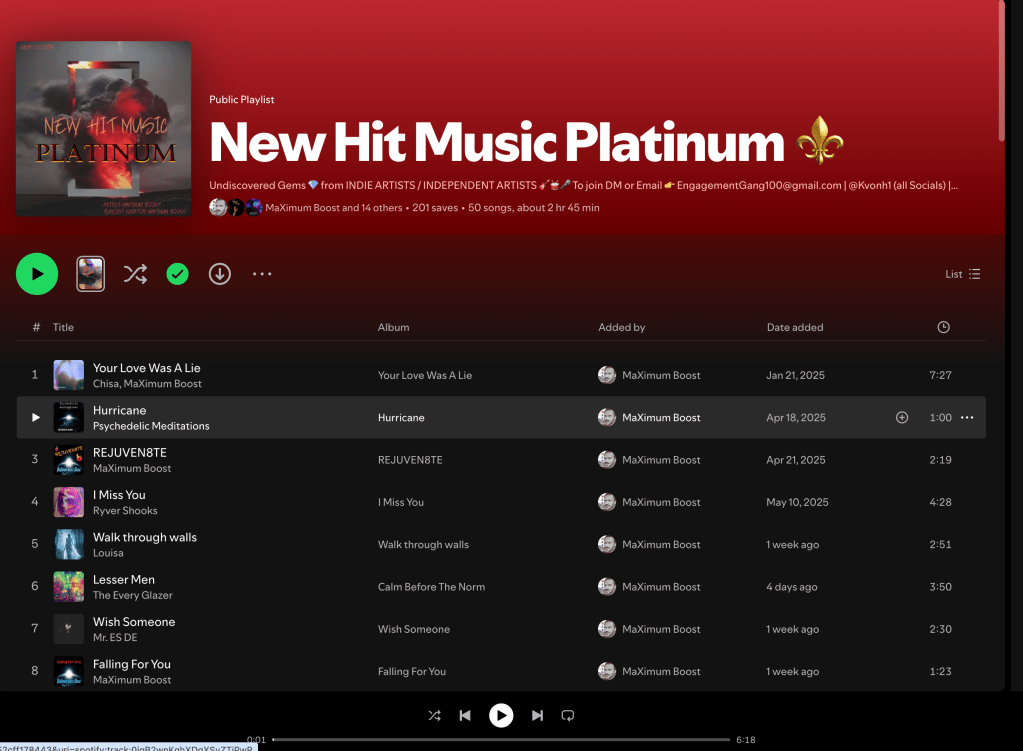Open the Mr. ES DE artist link

(115, 637)
